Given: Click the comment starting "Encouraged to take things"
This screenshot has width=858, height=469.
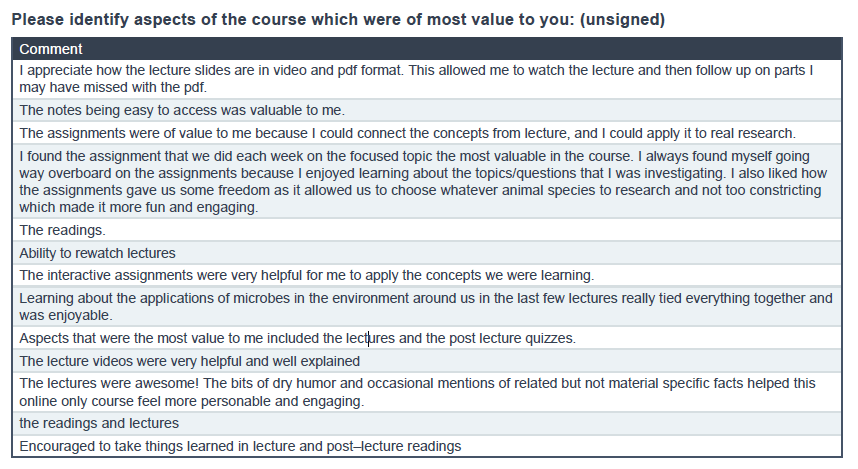Looking at the screenshot, I should 240,446.
